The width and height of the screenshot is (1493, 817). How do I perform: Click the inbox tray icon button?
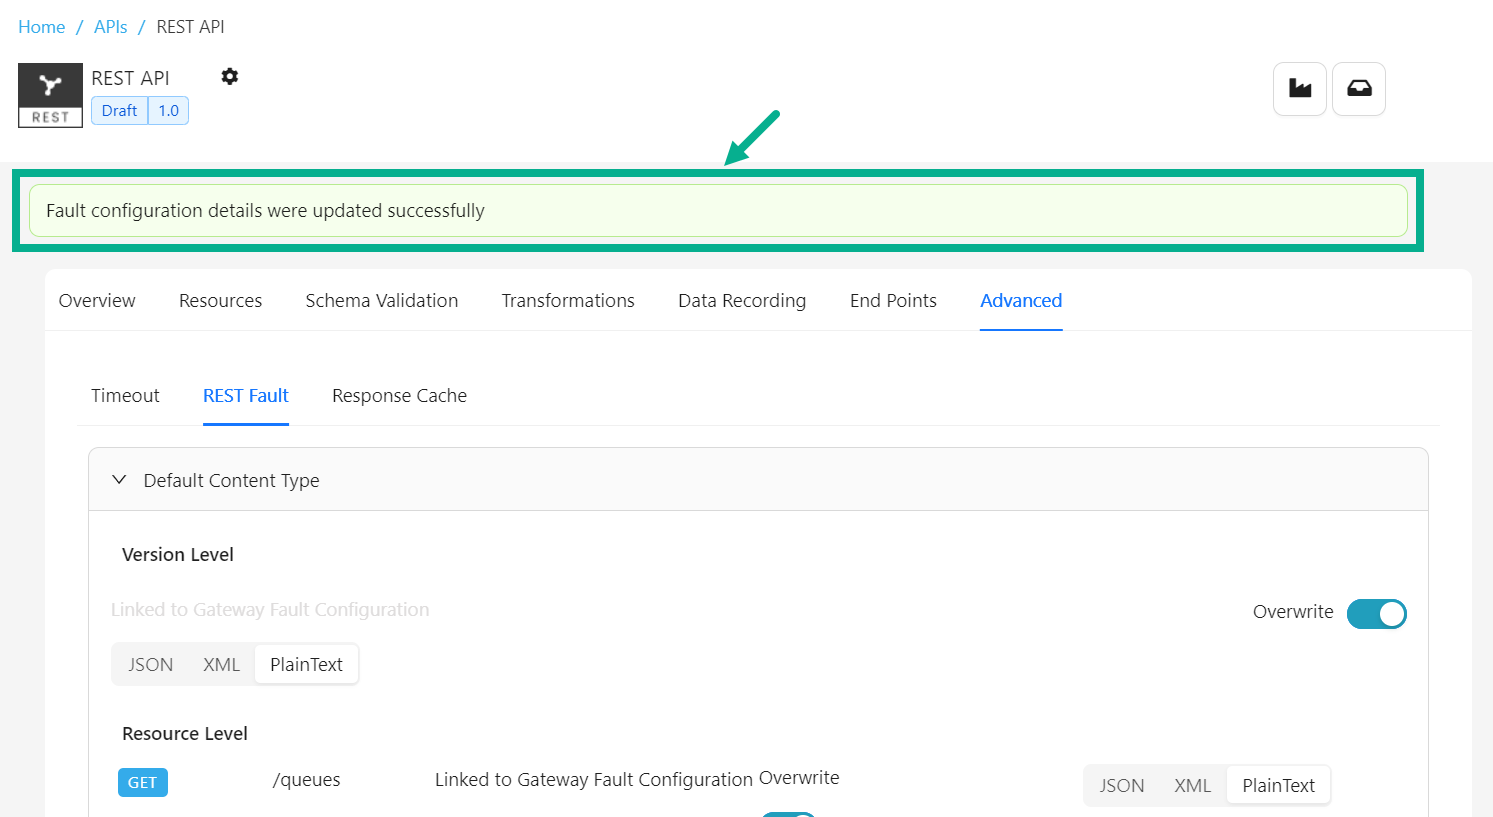click(1358, 89)
